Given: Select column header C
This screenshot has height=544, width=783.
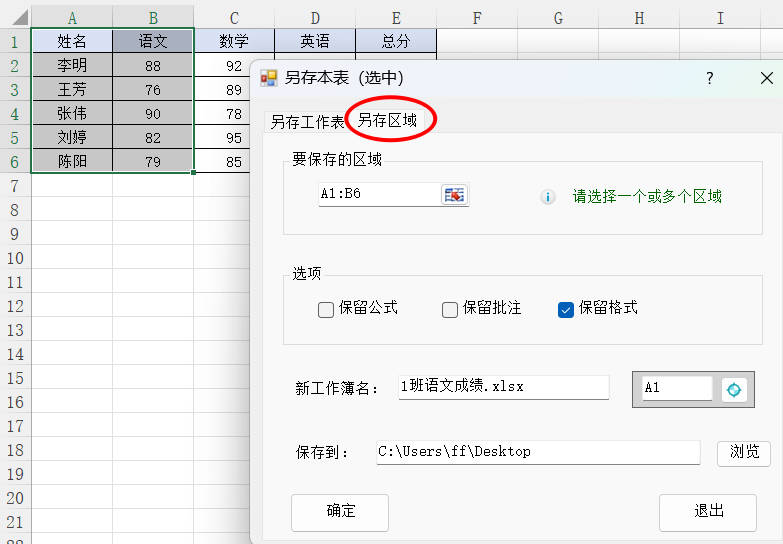Looking at the screenshot, I should [234, 17].
